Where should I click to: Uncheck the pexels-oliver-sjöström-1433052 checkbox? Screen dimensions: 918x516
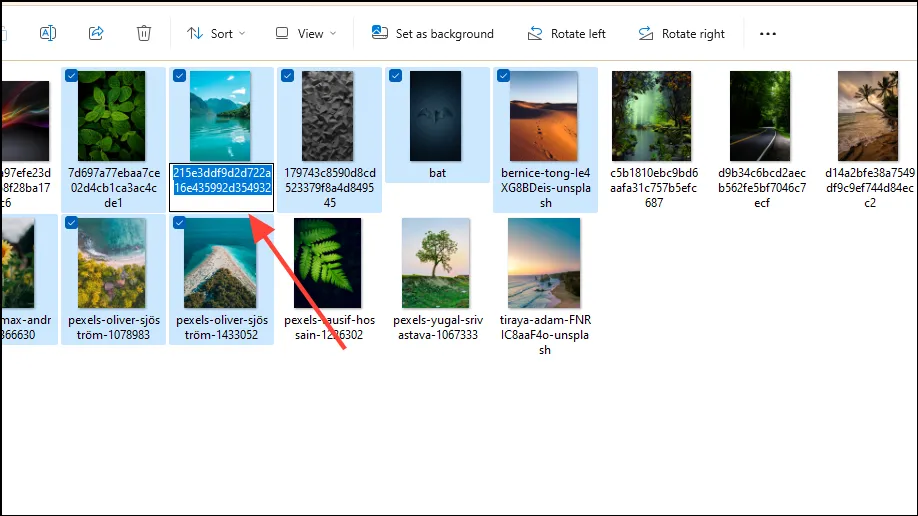click(179, 223)
